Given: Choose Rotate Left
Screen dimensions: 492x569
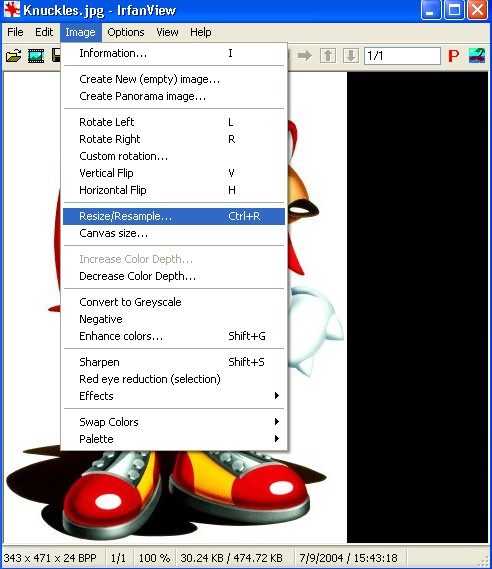Looking at the screenshot, I should coord(174,122).
